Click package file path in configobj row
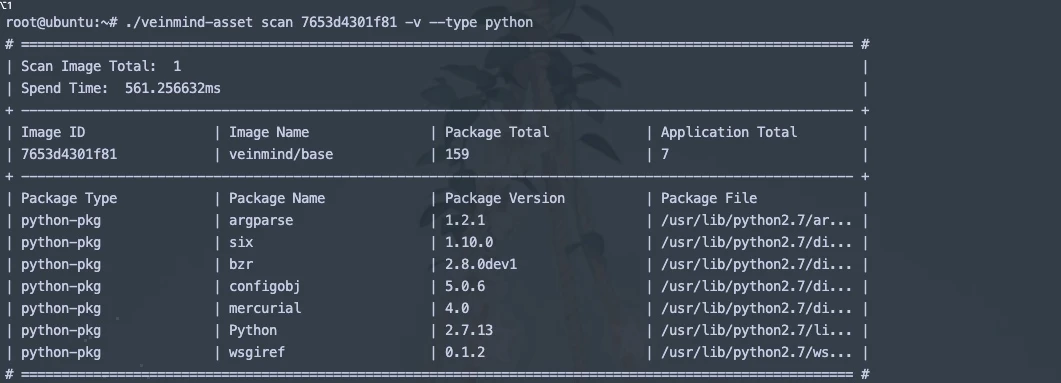The image size is (1061, 383). pos(756,286)
